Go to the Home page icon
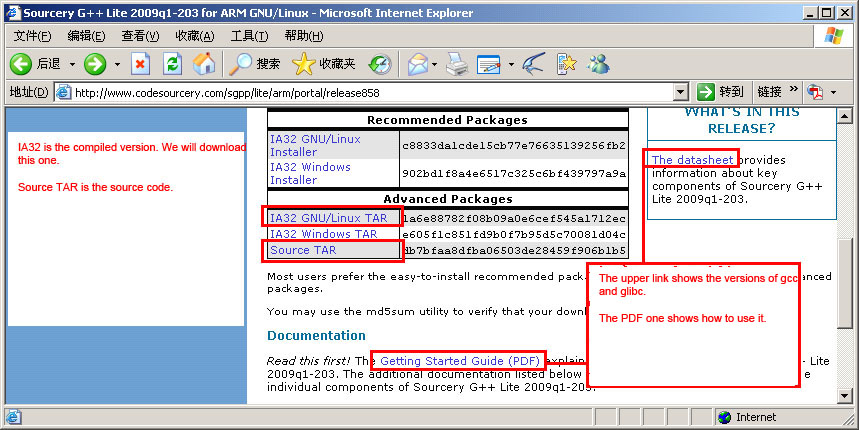859x430 pixels. point(204,64)
